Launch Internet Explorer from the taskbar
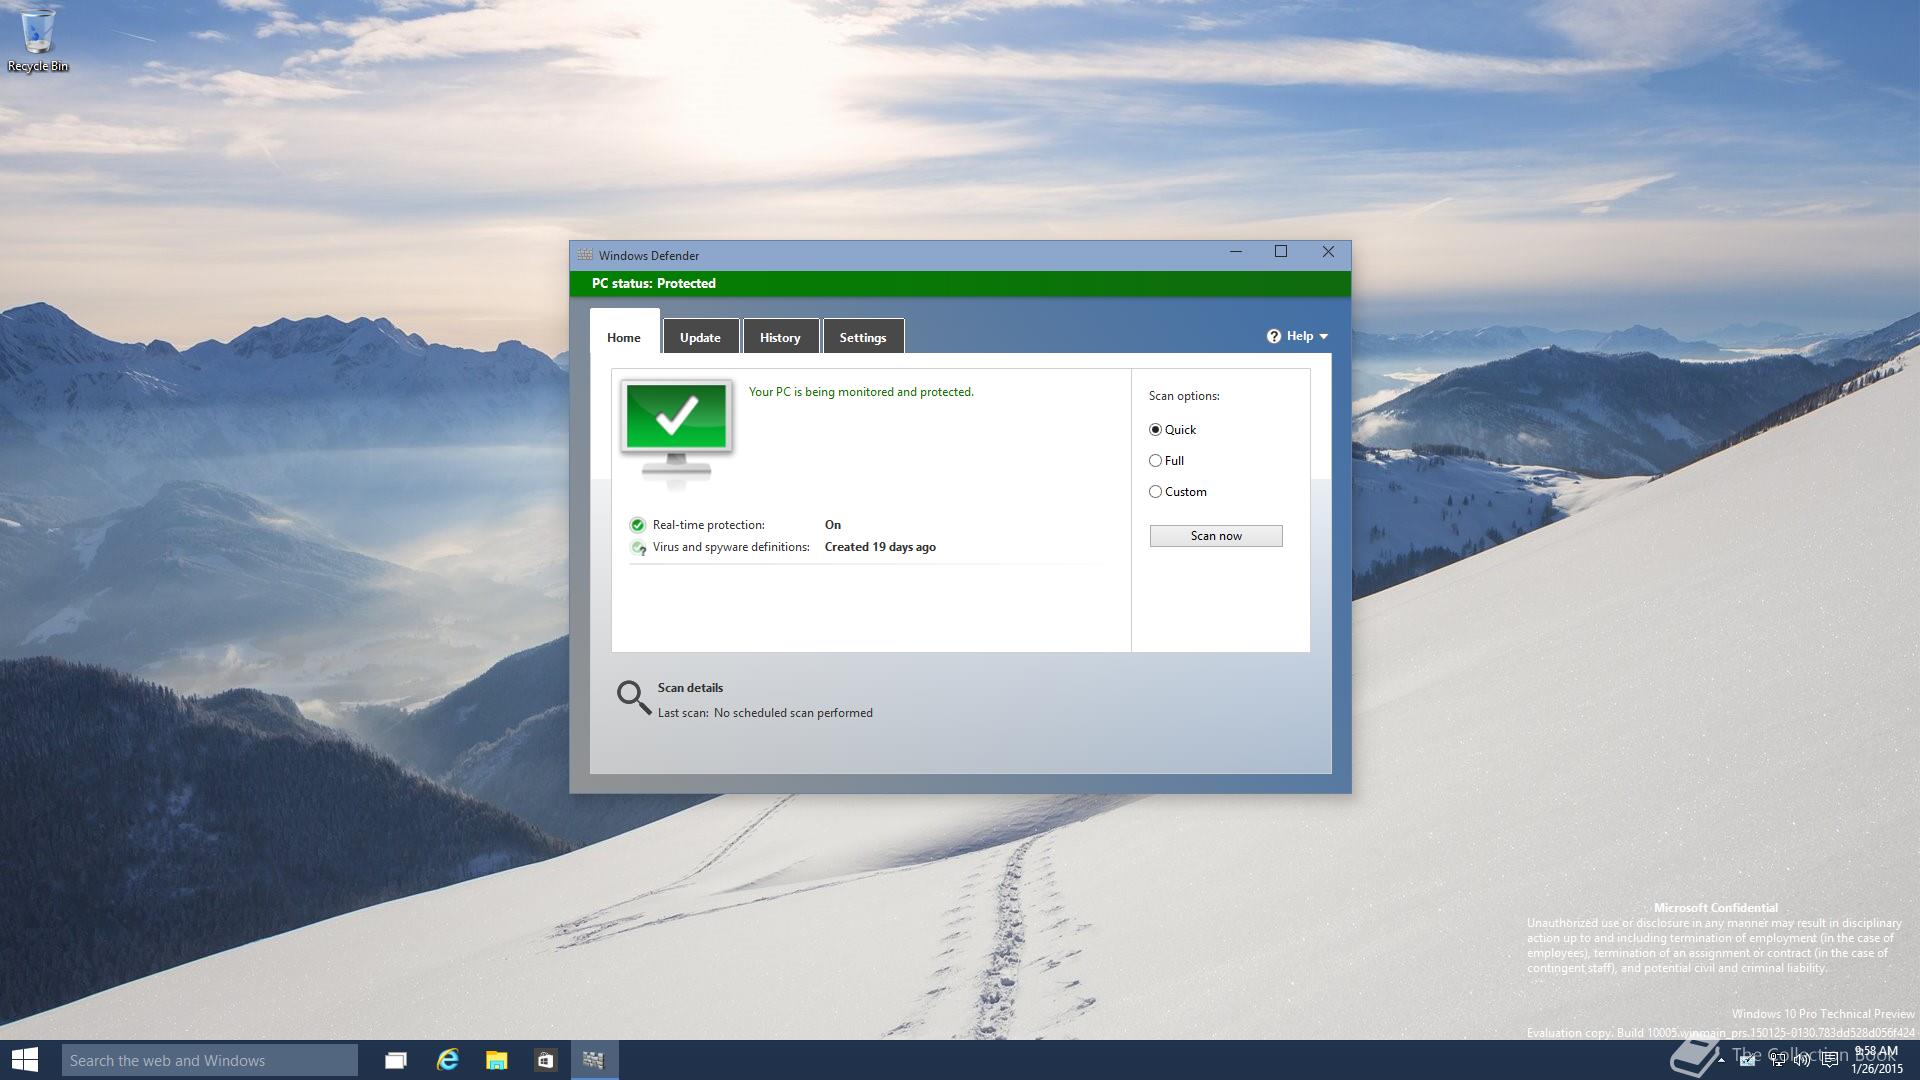1920x1080 pixels. 447,1060
